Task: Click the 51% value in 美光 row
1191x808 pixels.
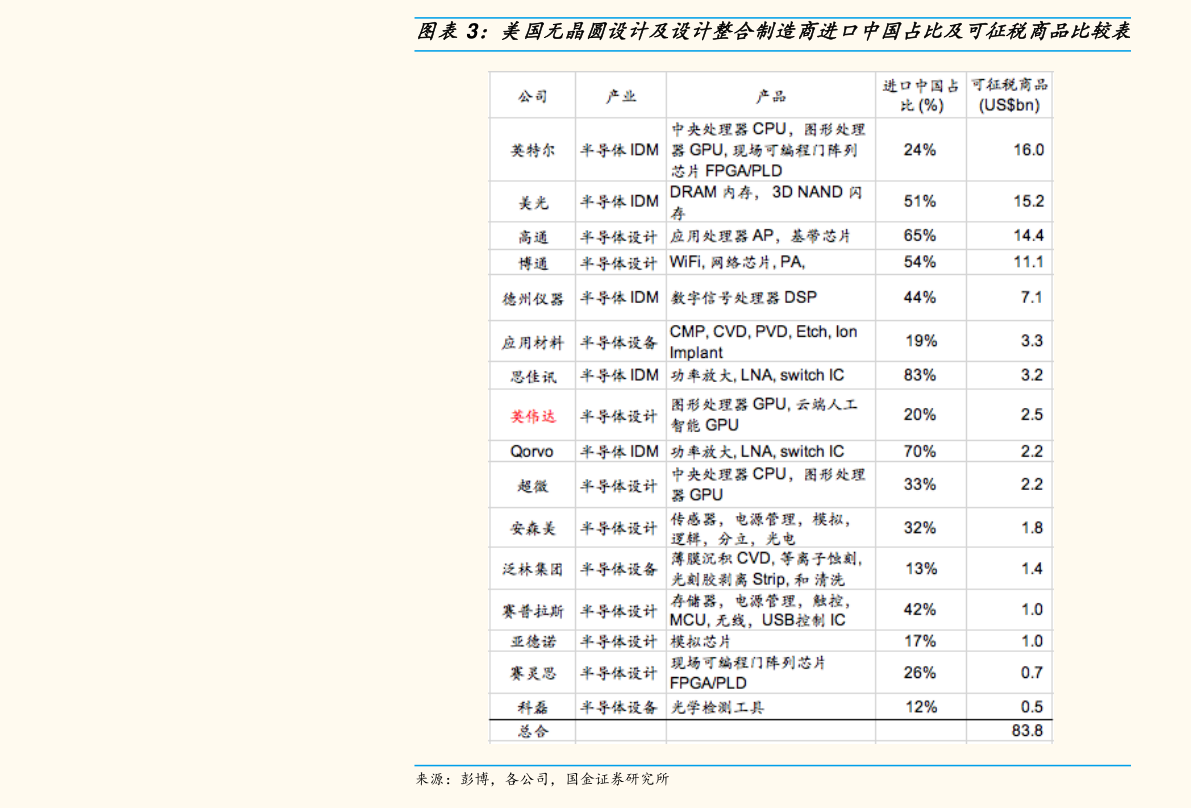Action: click(920, 201)
